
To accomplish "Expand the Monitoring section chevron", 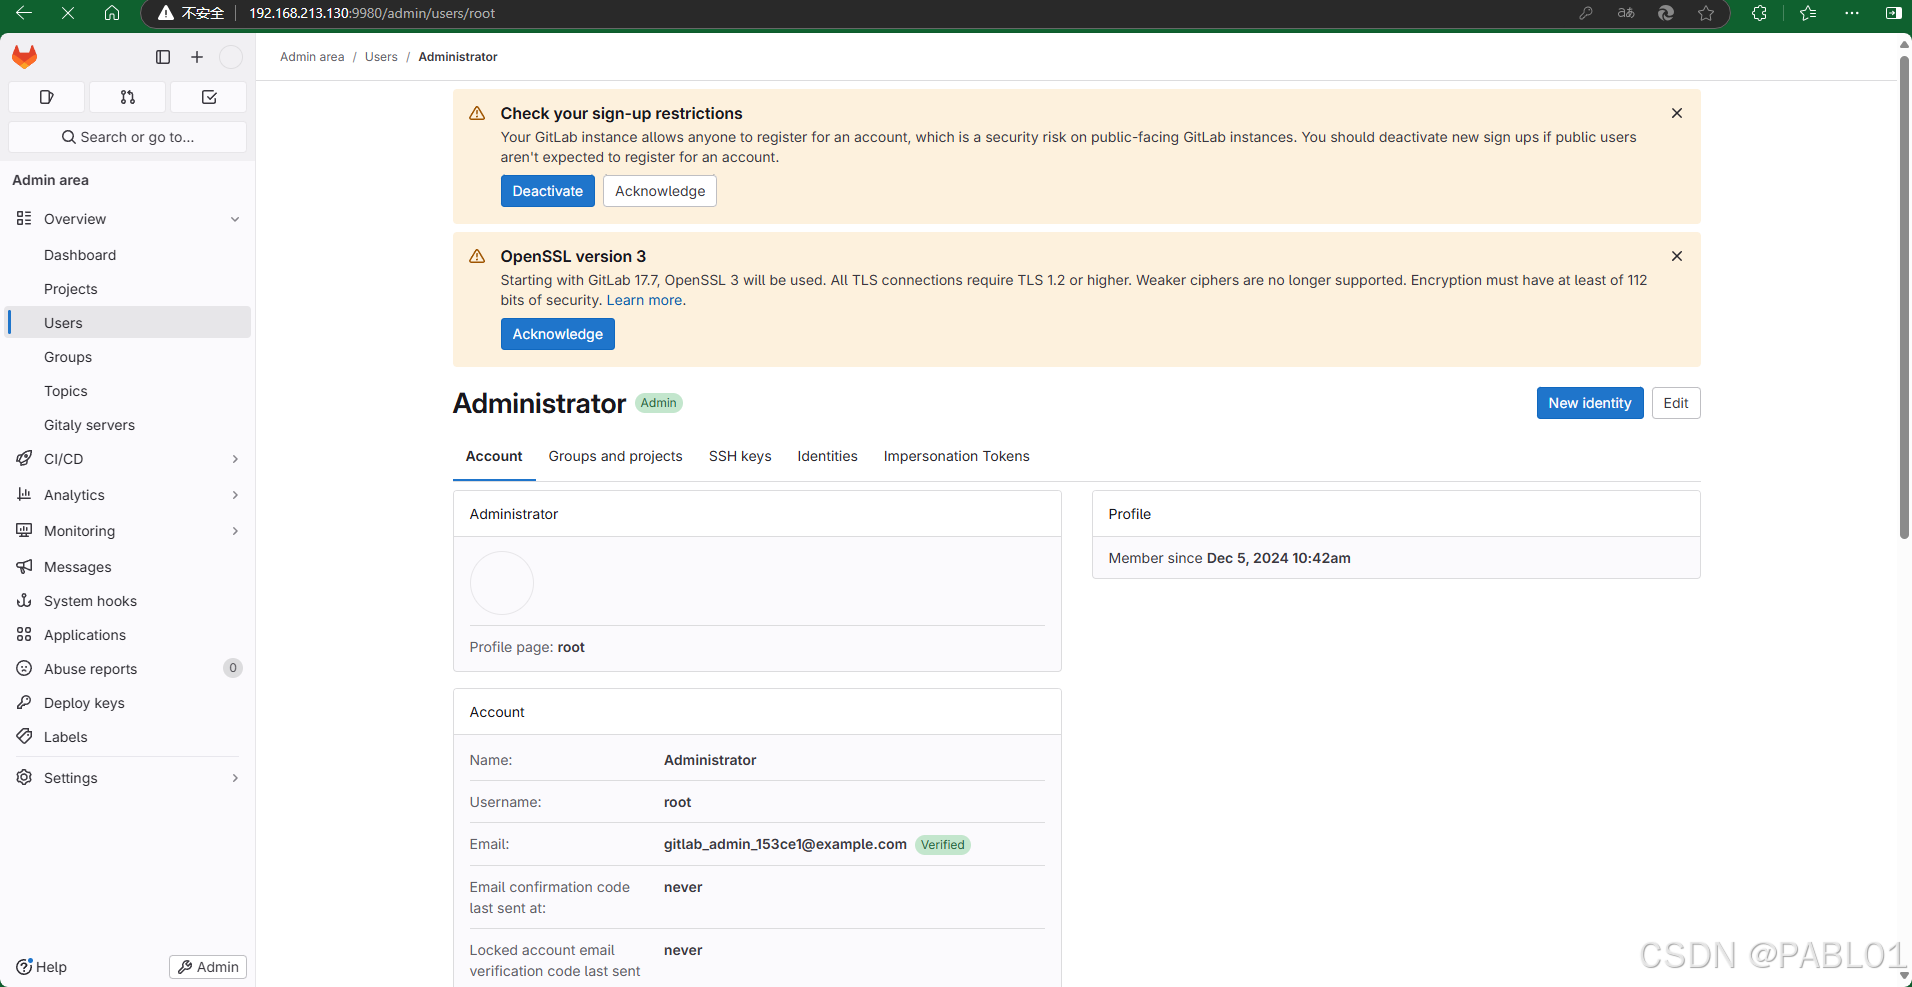I will pos(235,531).
